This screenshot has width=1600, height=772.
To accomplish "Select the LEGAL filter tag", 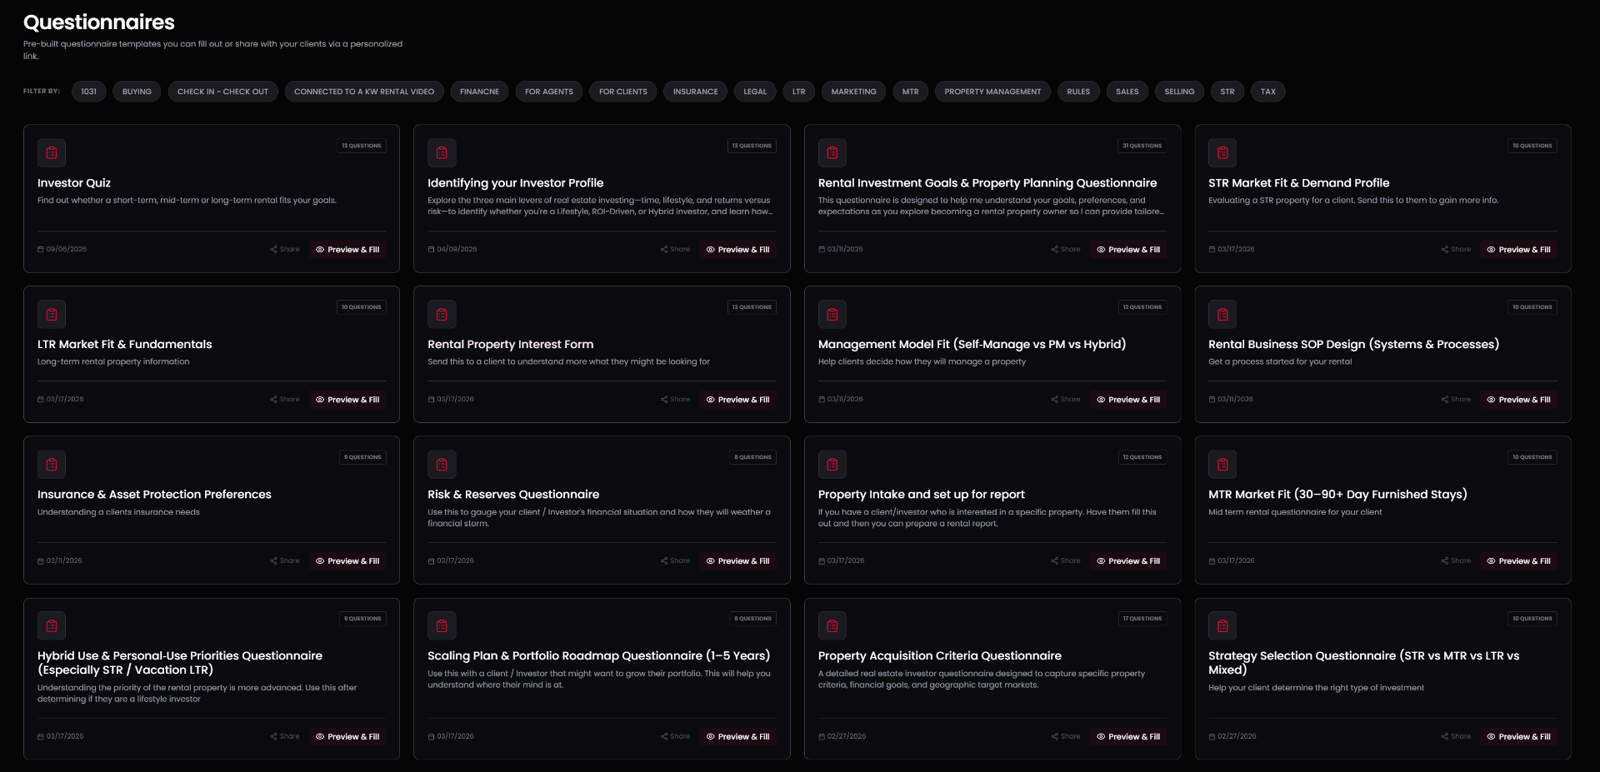I will 755,92.
